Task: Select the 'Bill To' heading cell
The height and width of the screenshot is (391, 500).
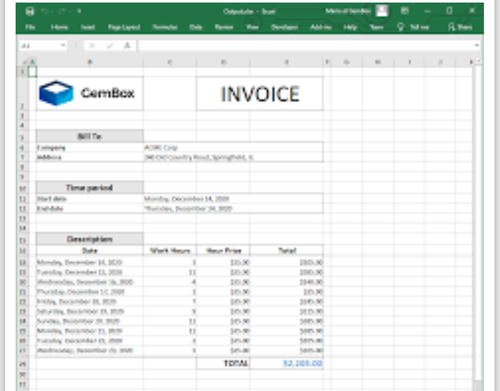Action: point(90,136)
